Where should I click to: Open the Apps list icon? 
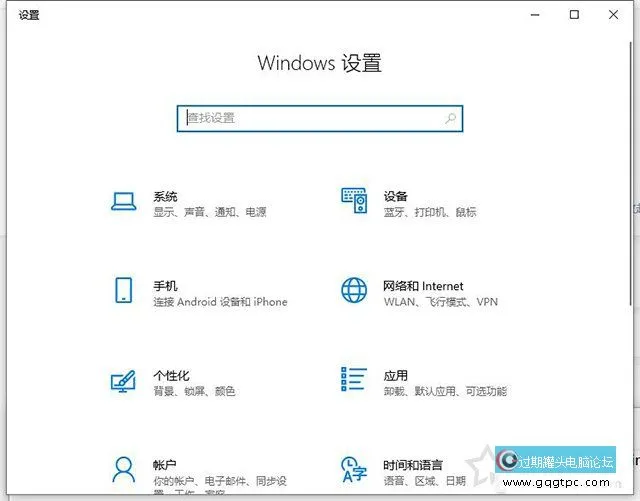[x=354, y=379]
